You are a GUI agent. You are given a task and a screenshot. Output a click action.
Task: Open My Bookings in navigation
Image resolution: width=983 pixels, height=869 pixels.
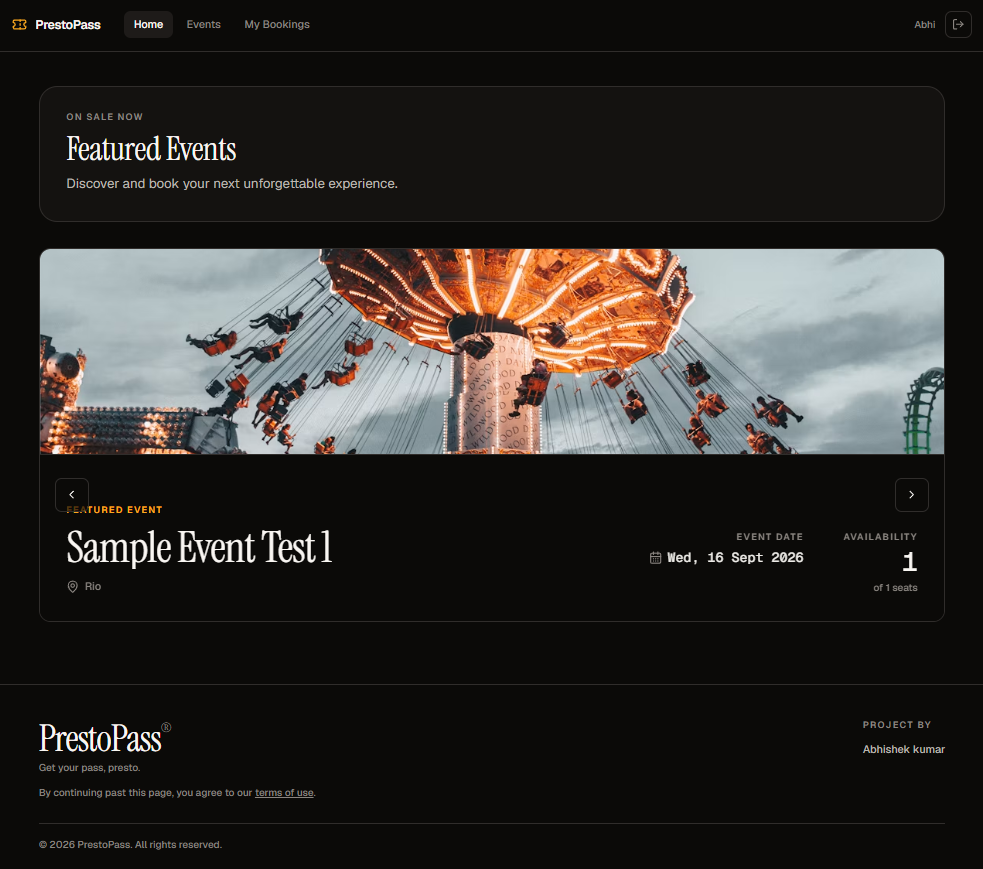tap(277, 24)
